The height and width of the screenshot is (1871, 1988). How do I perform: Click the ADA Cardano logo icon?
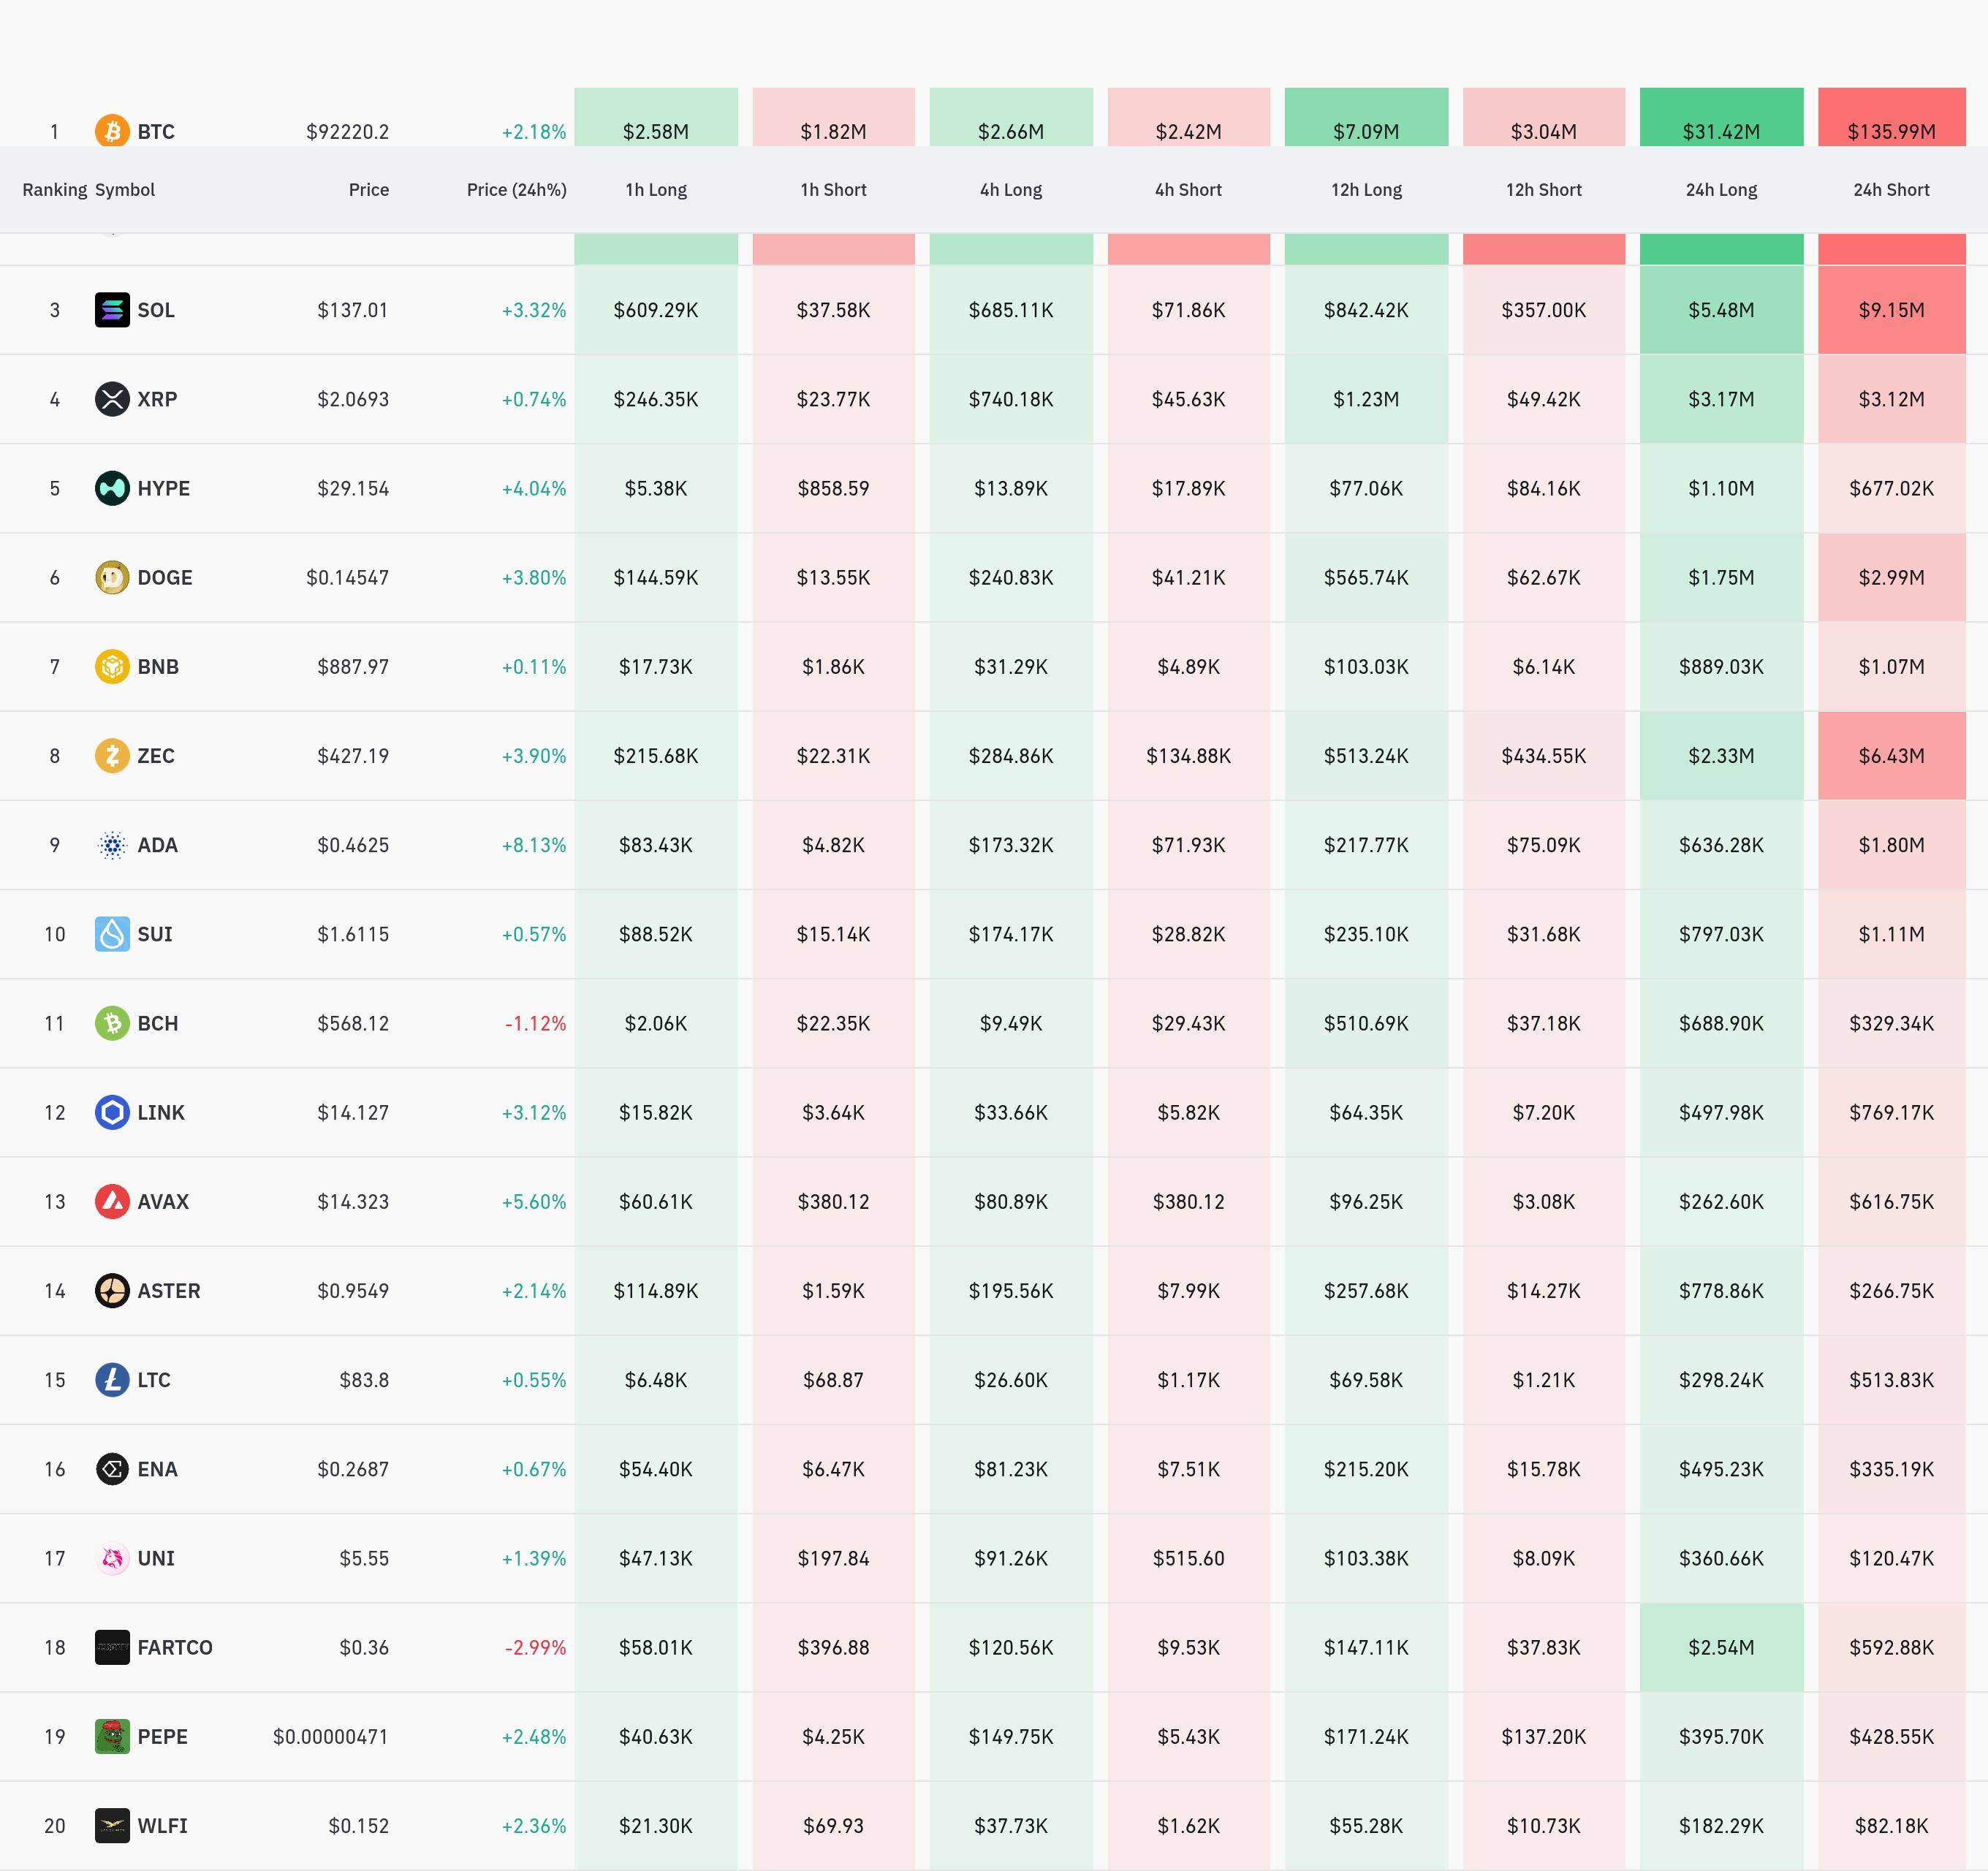point(112,845)
